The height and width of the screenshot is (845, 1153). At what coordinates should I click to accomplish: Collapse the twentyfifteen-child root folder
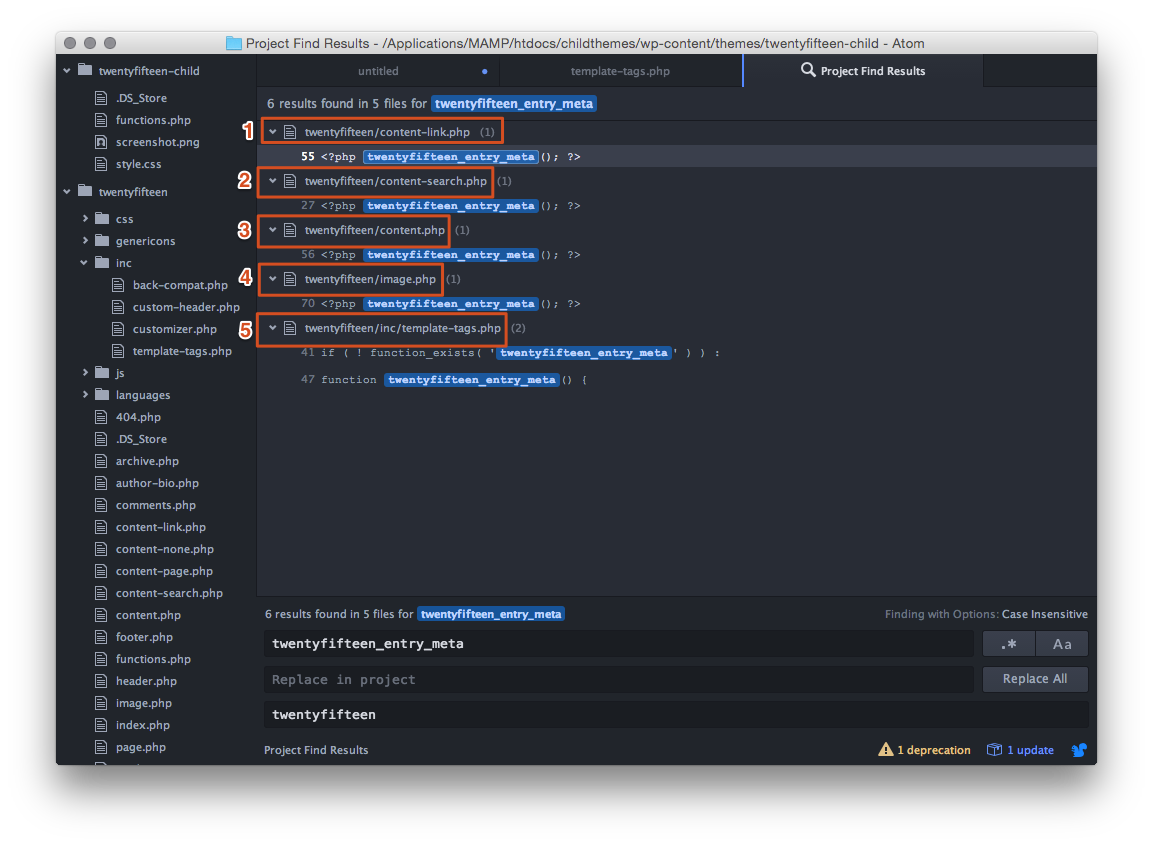(x=67, y=71)
